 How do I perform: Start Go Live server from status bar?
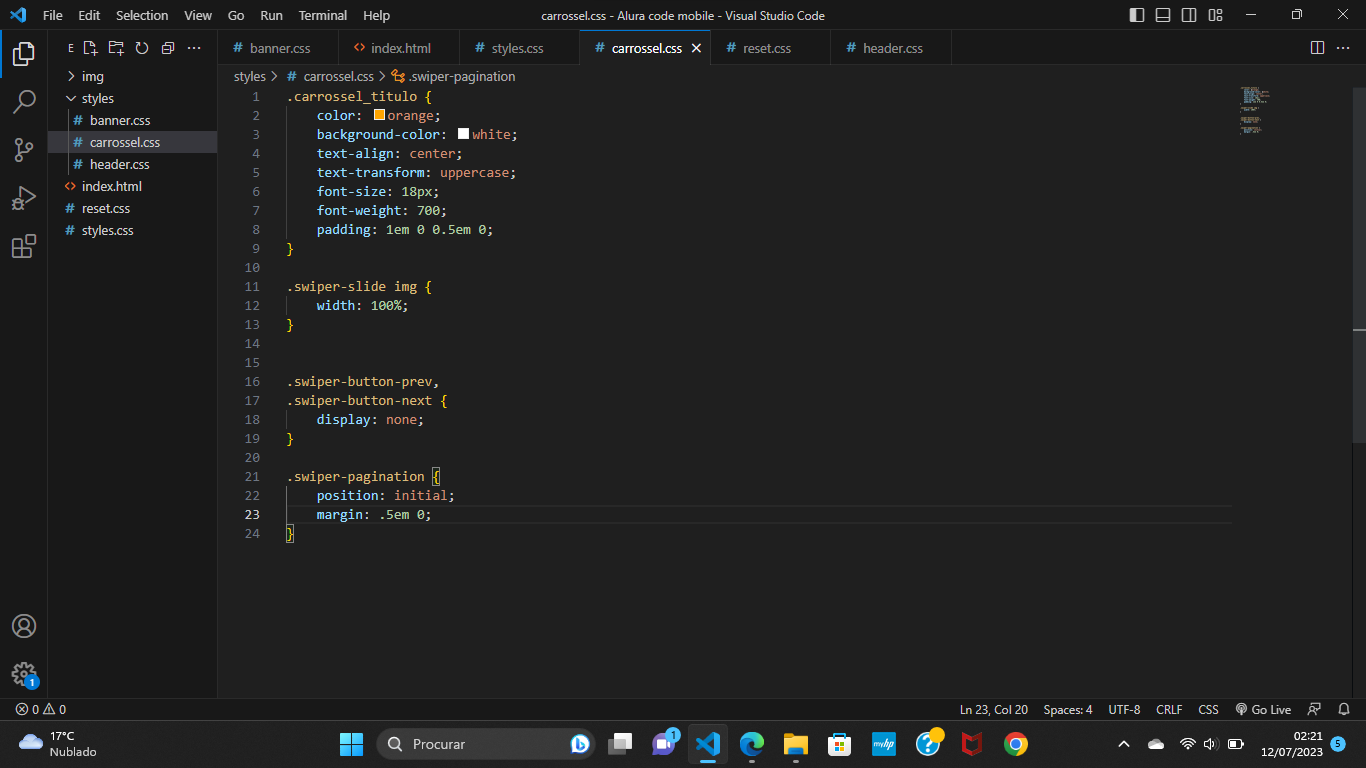(1263, 709)
